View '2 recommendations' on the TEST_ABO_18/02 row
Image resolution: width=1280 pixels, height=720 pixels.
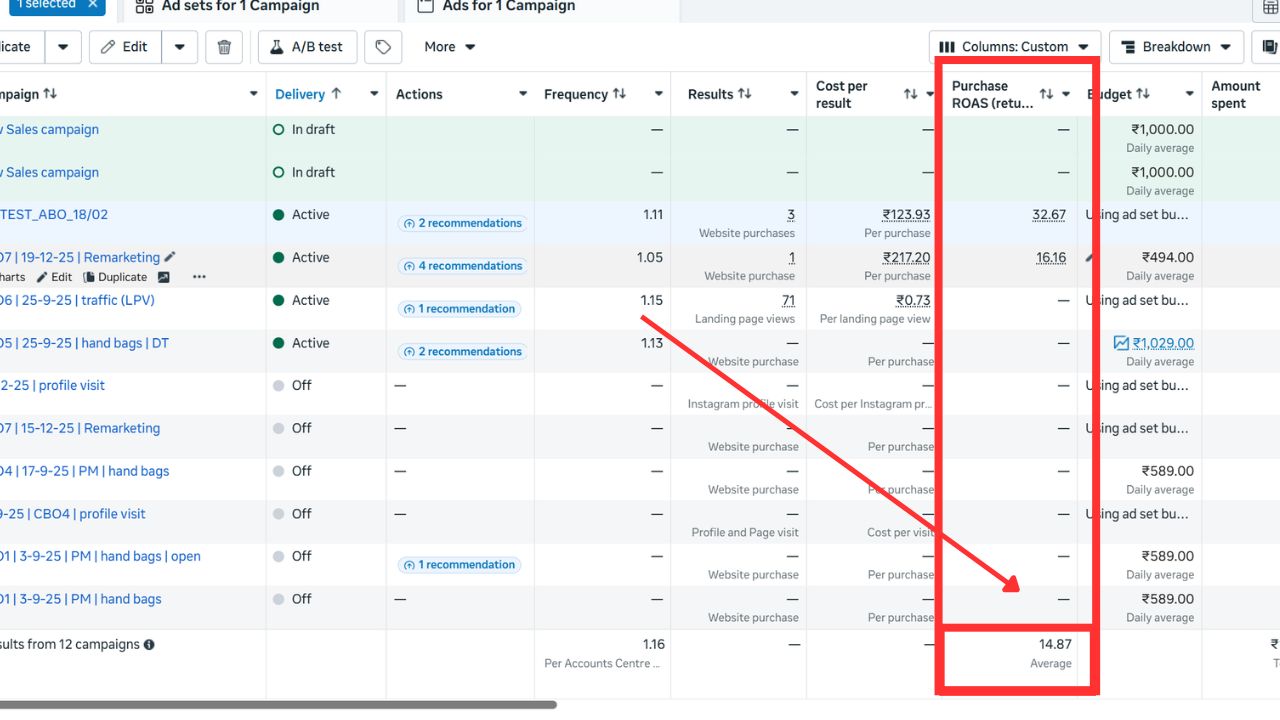pyautogui.click(x=463, y=223)
